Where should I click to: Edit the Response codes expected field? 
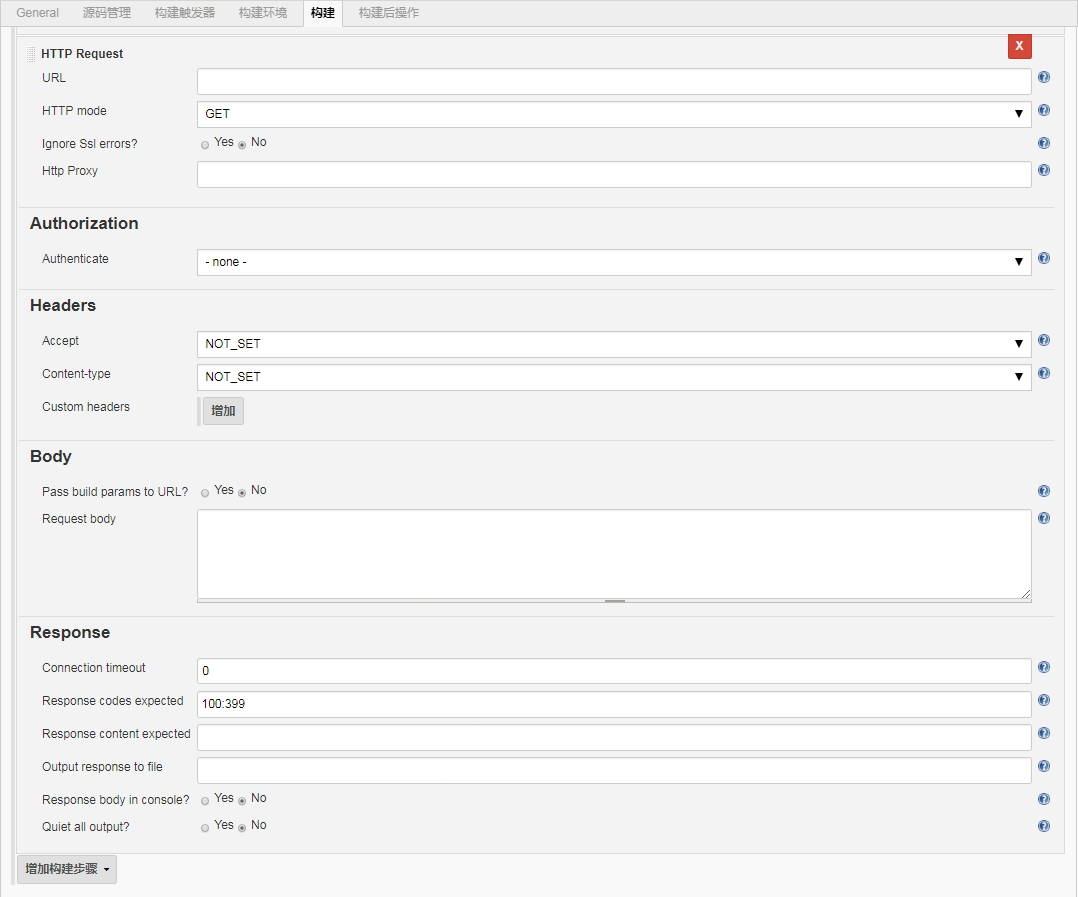[614, 704]
